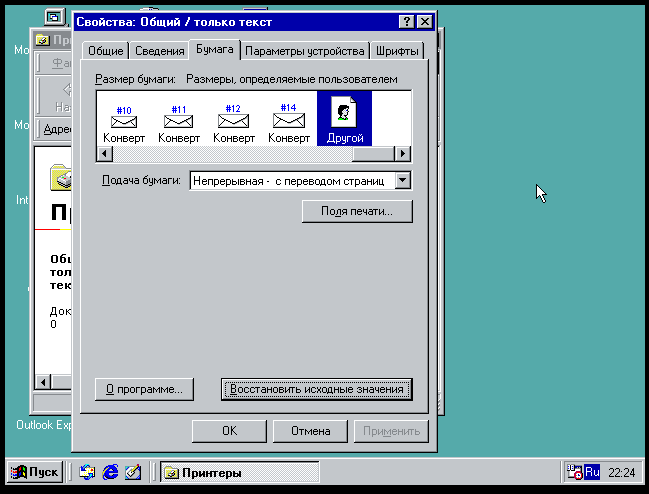The height and width of the screenshot is (494, 649).
Task: Open the Параметры устройства tab
Action: coord(305,51)
